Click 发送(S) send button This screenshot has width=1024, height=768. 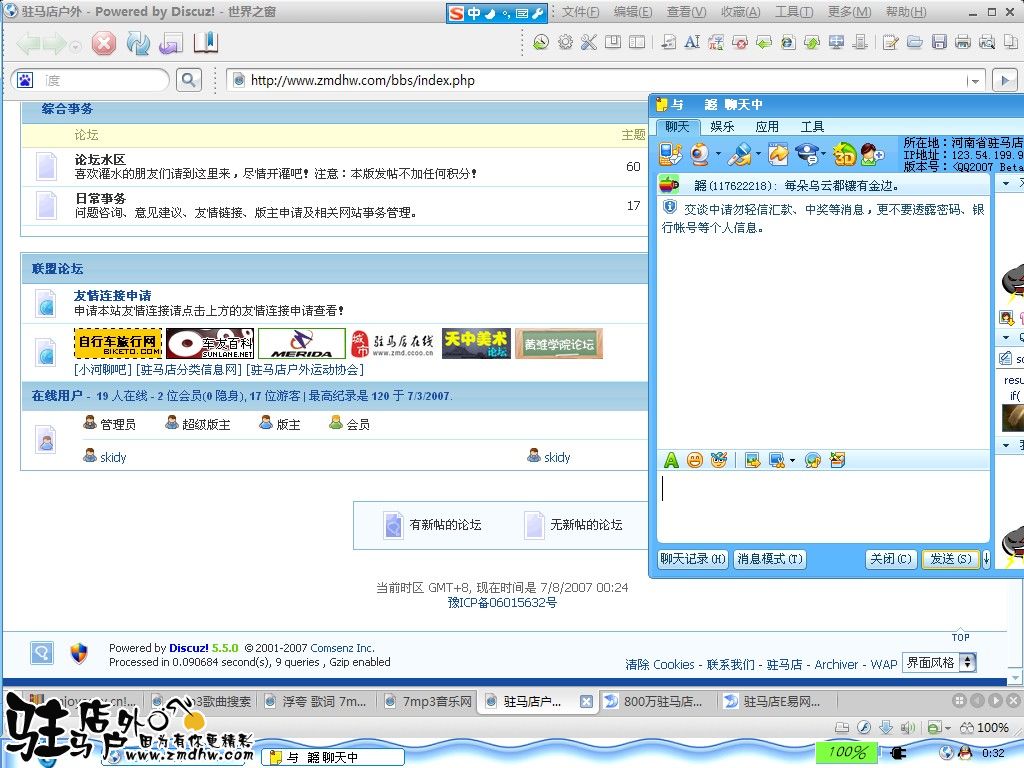click(x=951, y=559)
